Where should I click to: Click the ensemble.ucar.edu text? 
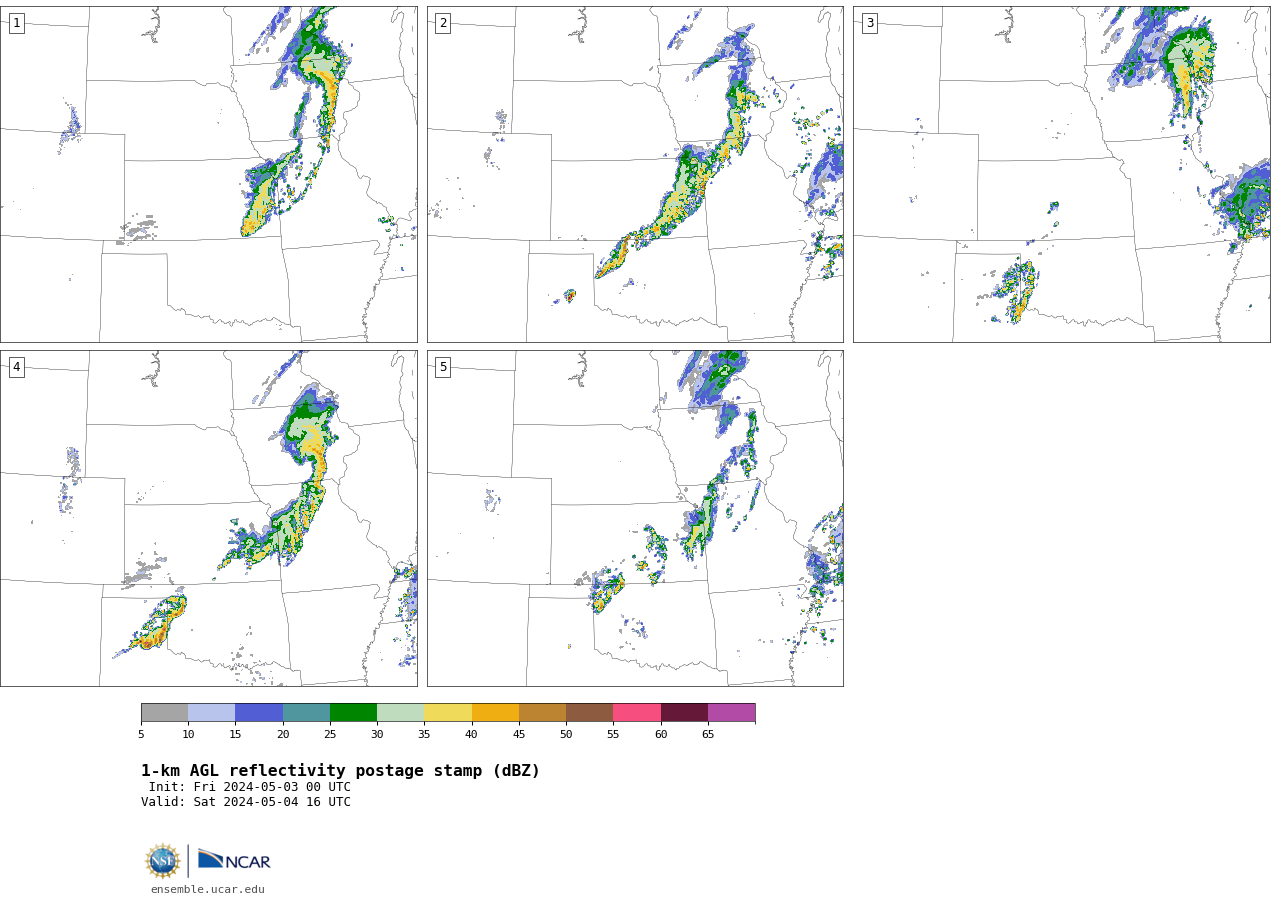point(208,890)
